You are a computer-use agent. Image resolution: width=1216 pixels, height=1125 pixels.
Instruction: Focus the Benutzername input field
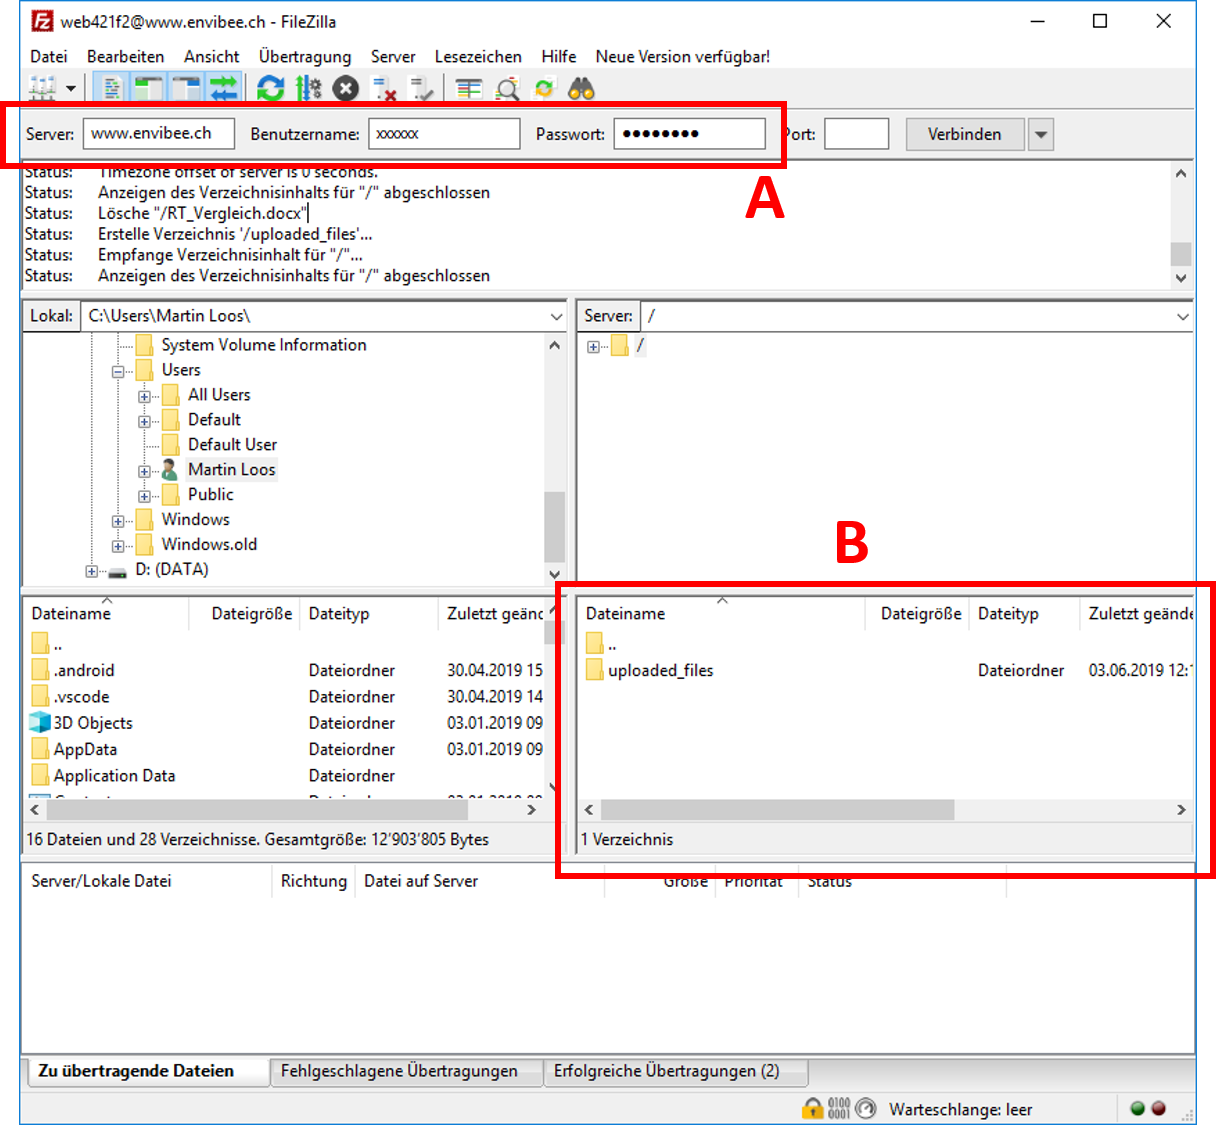pos(444,134)
